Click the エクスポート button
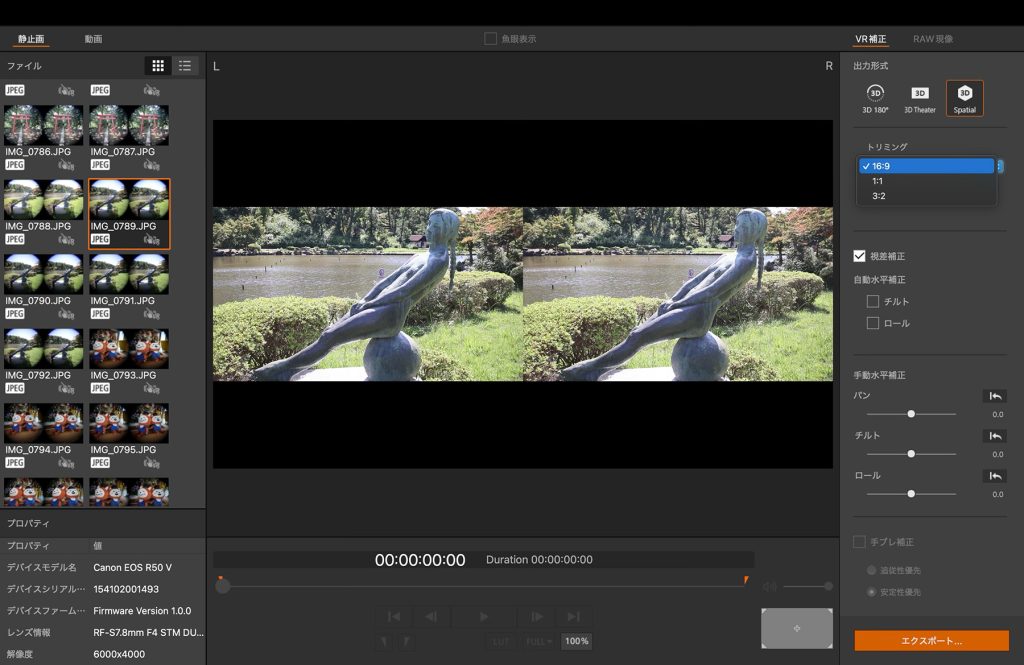Screen dimensions: 1024x665 pos(931,640)
